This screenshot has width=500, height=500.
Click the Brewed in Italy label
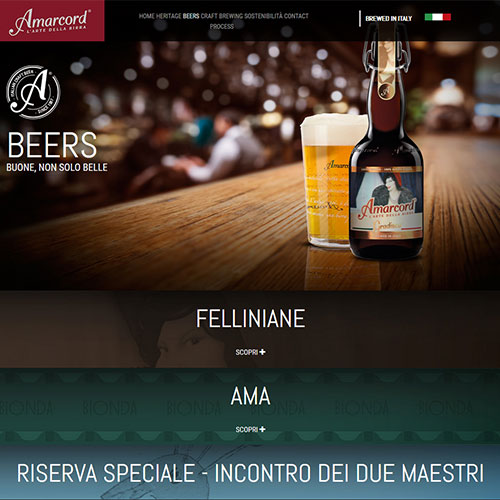pyautogui.click(x=389, y=19)
